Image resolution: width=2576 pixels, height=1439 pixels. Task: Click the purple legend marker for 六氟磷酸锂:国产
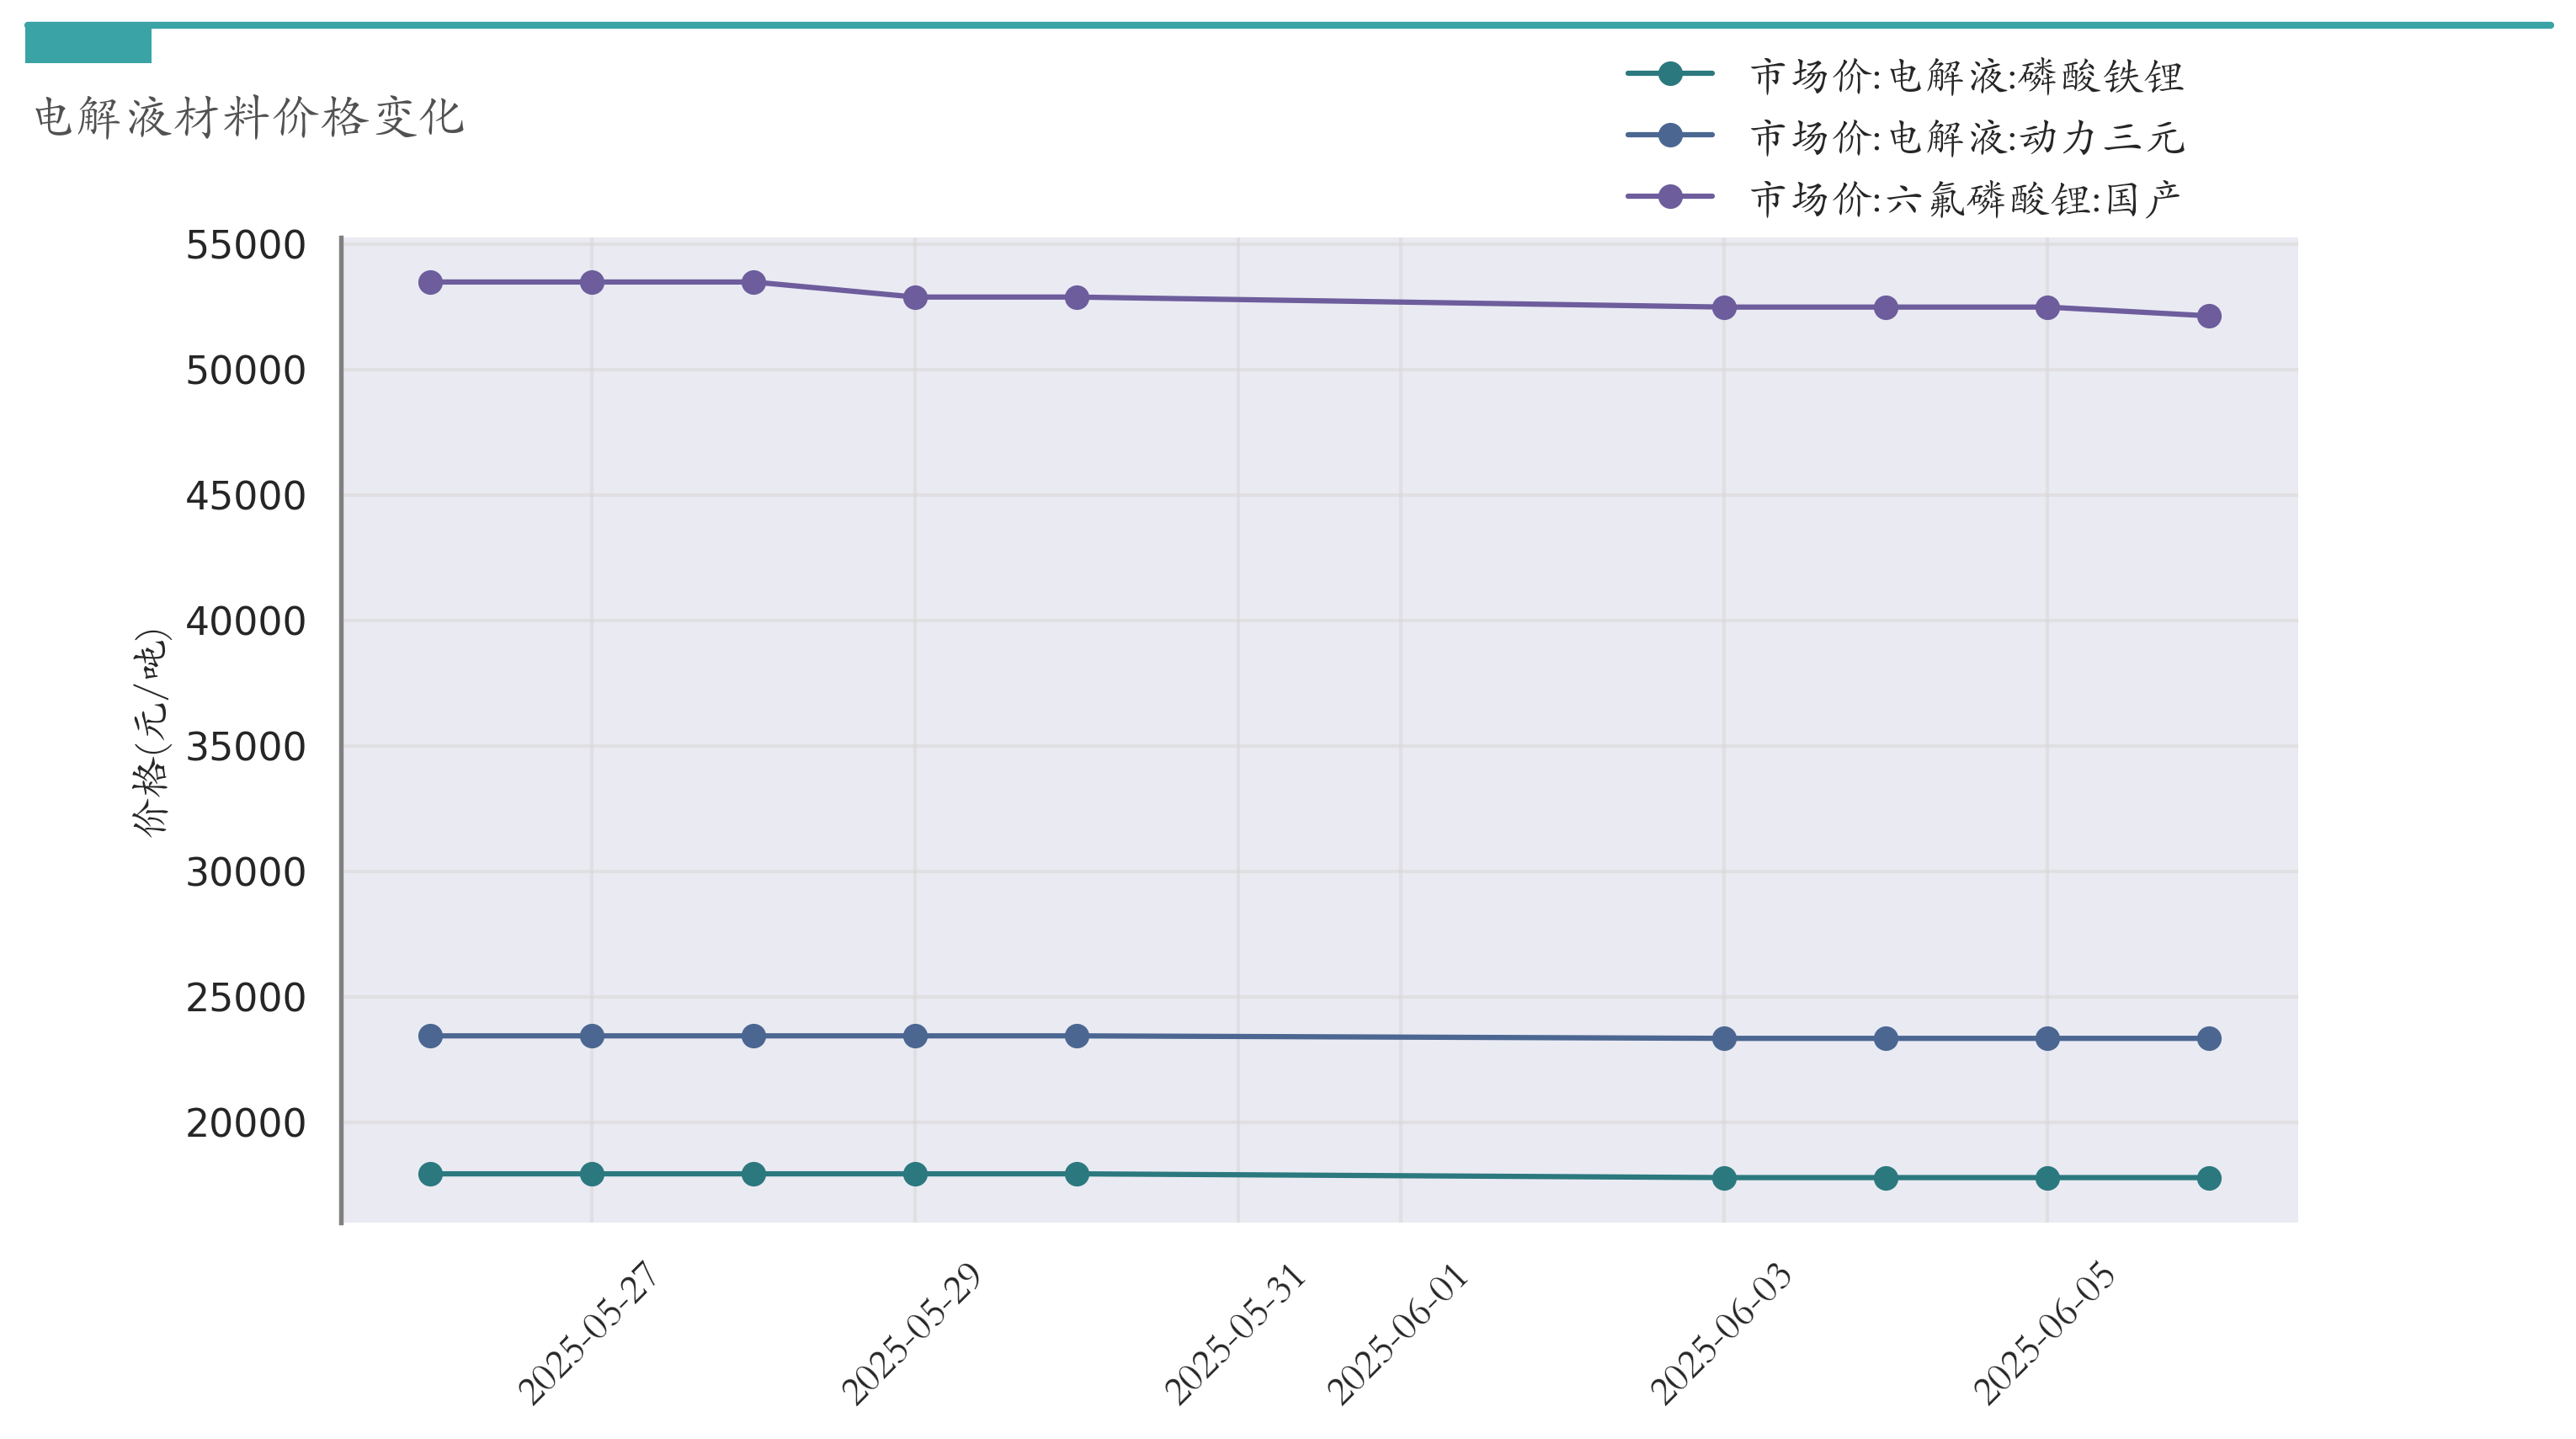(x=1669, y=197)
